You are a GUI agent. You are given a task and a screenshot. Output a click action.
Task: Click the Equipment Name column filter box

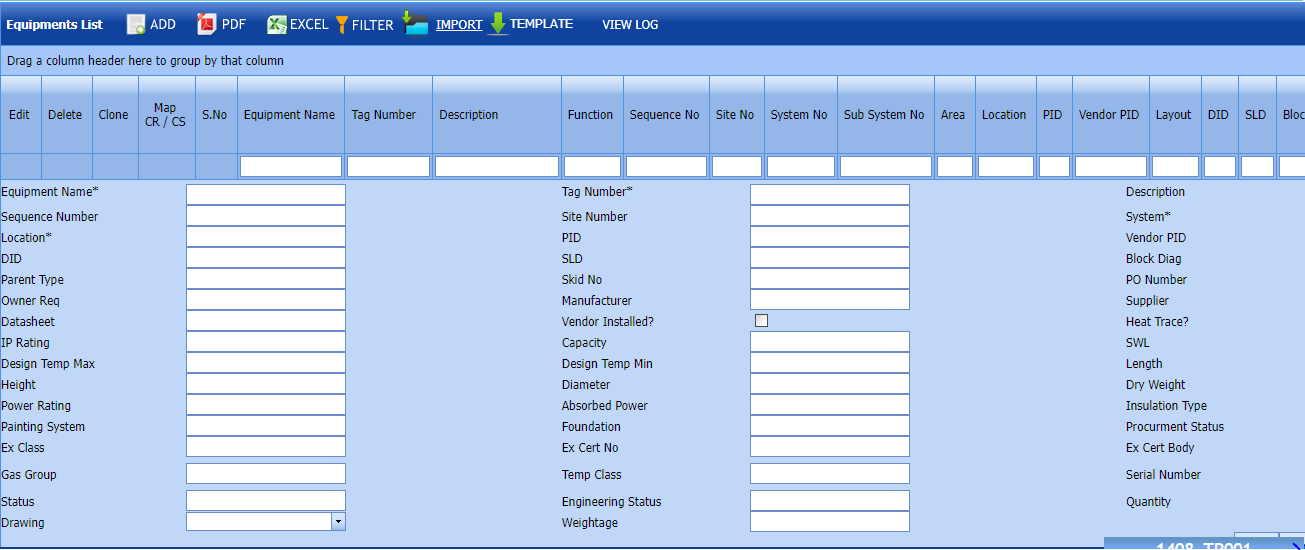[x=290, y=167]
